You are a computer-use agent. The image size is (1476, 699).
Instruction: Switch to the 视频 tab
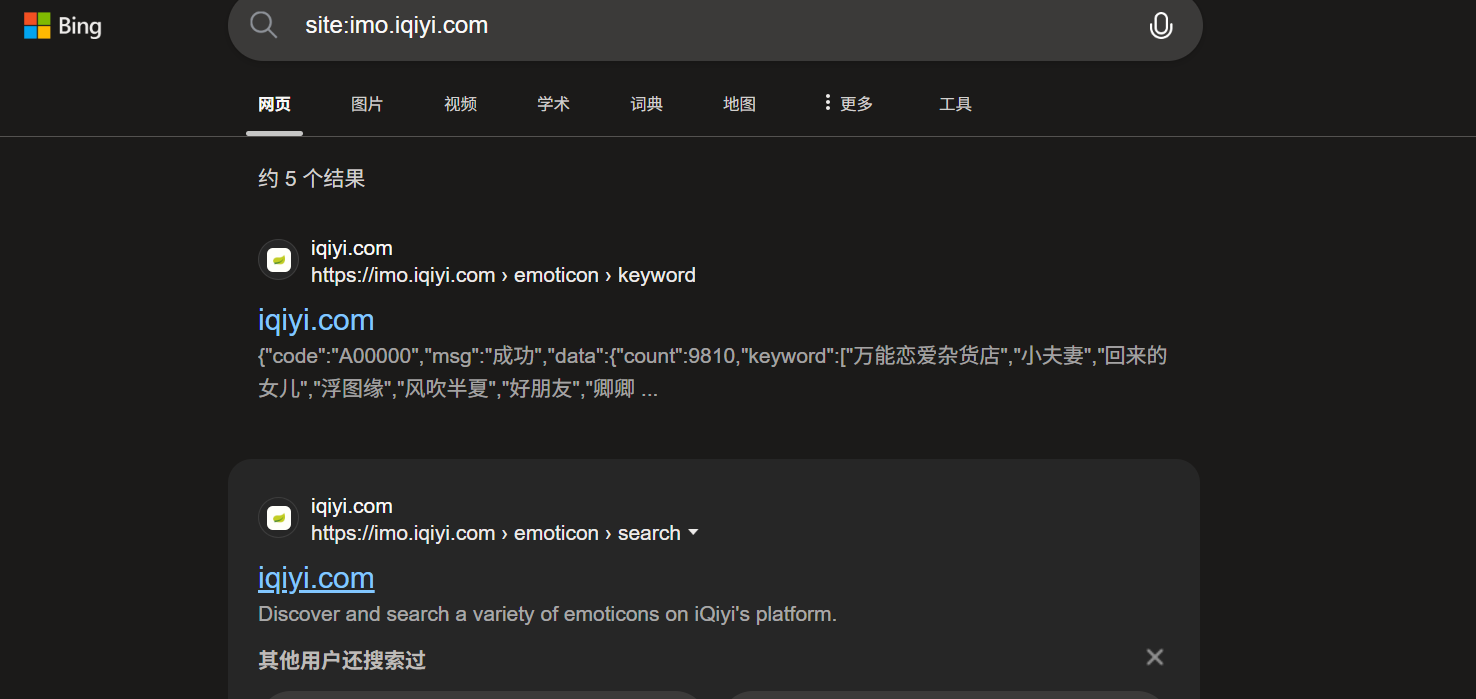[460, 104]
